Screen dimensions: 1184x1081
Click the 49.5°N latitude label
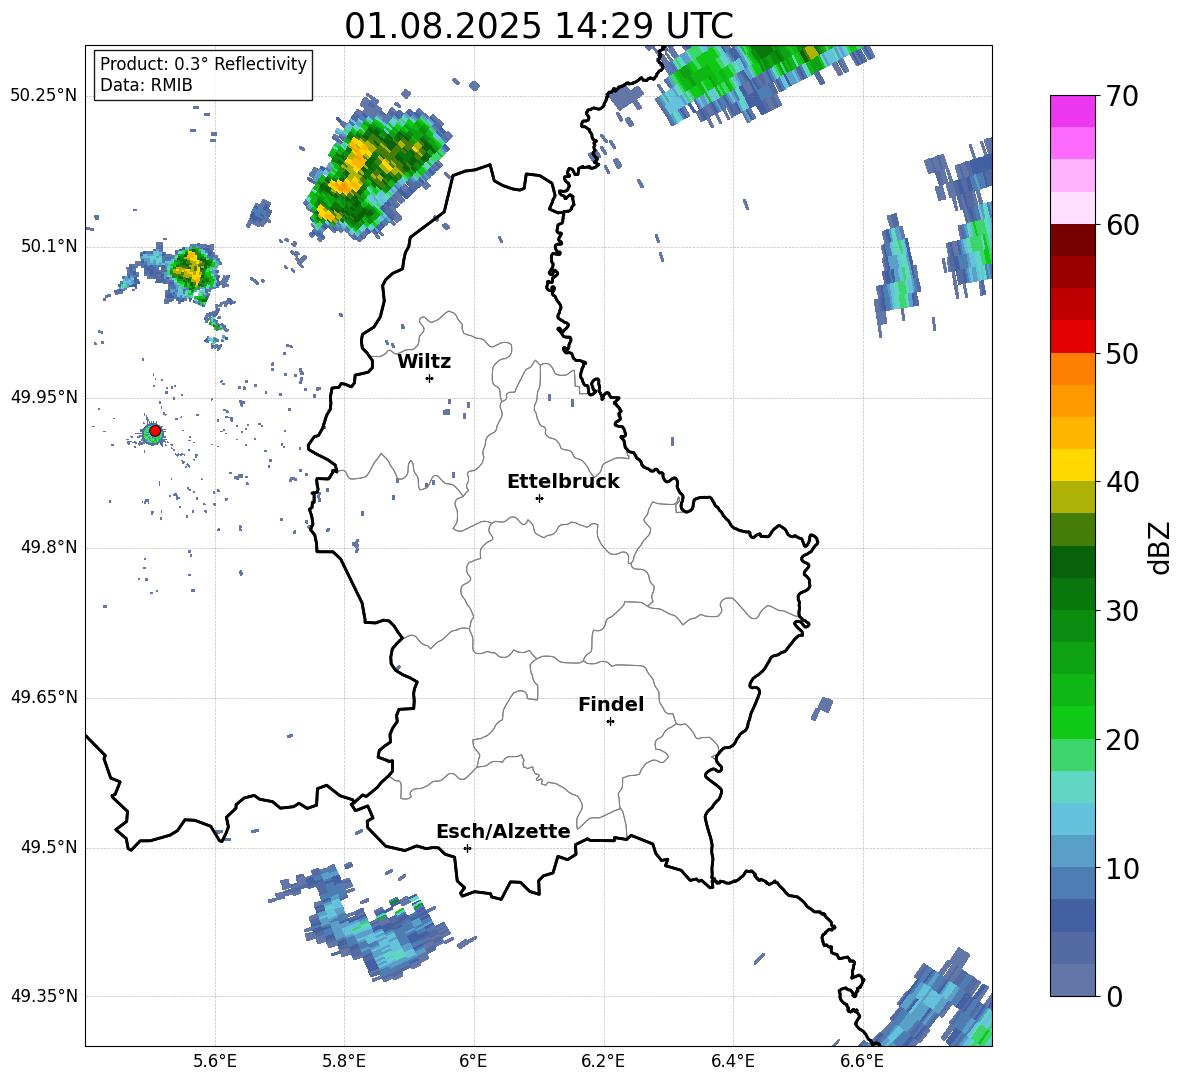[49, 847]
